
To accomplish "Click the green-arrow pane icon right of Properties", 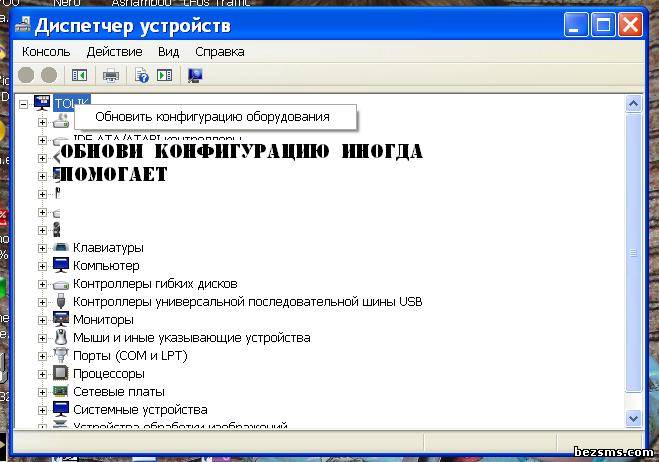I will tap(165, 75).
